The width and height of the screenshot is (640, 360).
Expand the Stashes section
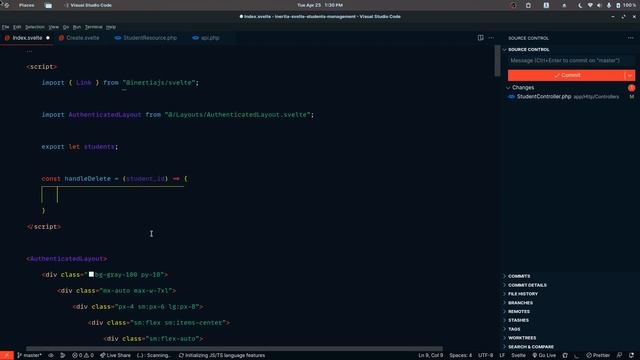(518, 320)
